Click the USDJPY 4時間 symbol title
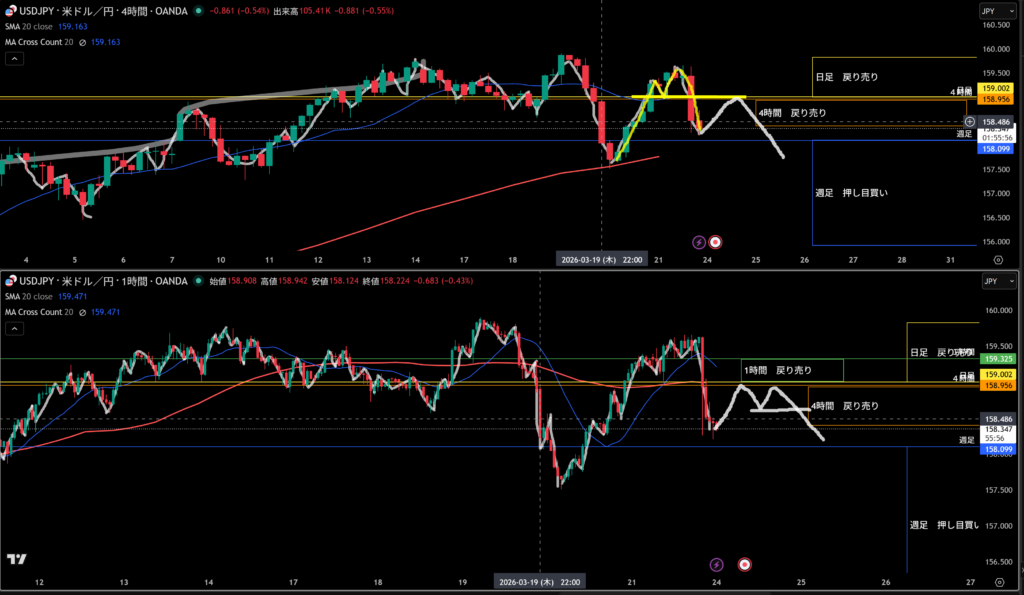This screenshot has height=595, width=1024. [x=100, y=11]
